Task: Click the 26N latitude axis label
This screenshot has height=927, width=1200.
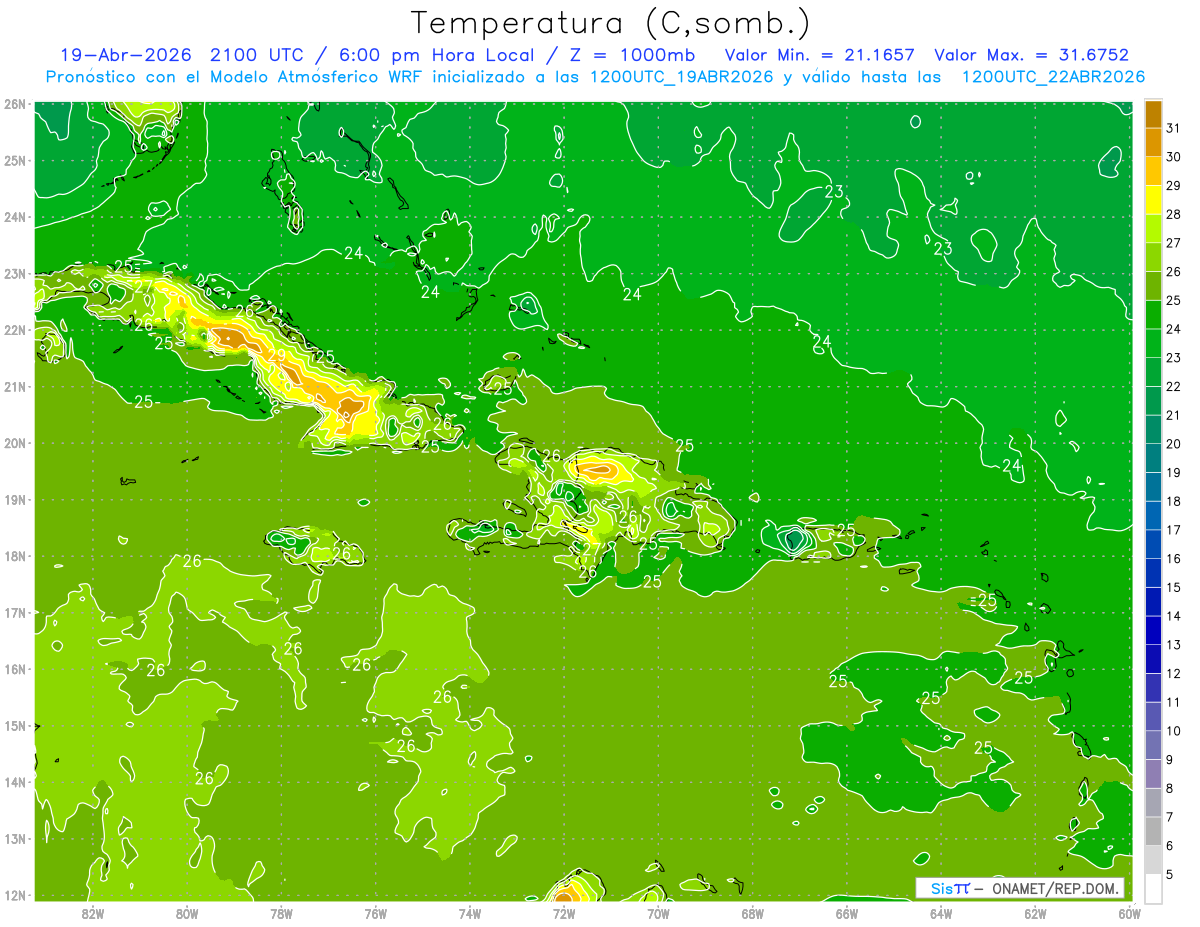Action: click(x=14, y=104)
